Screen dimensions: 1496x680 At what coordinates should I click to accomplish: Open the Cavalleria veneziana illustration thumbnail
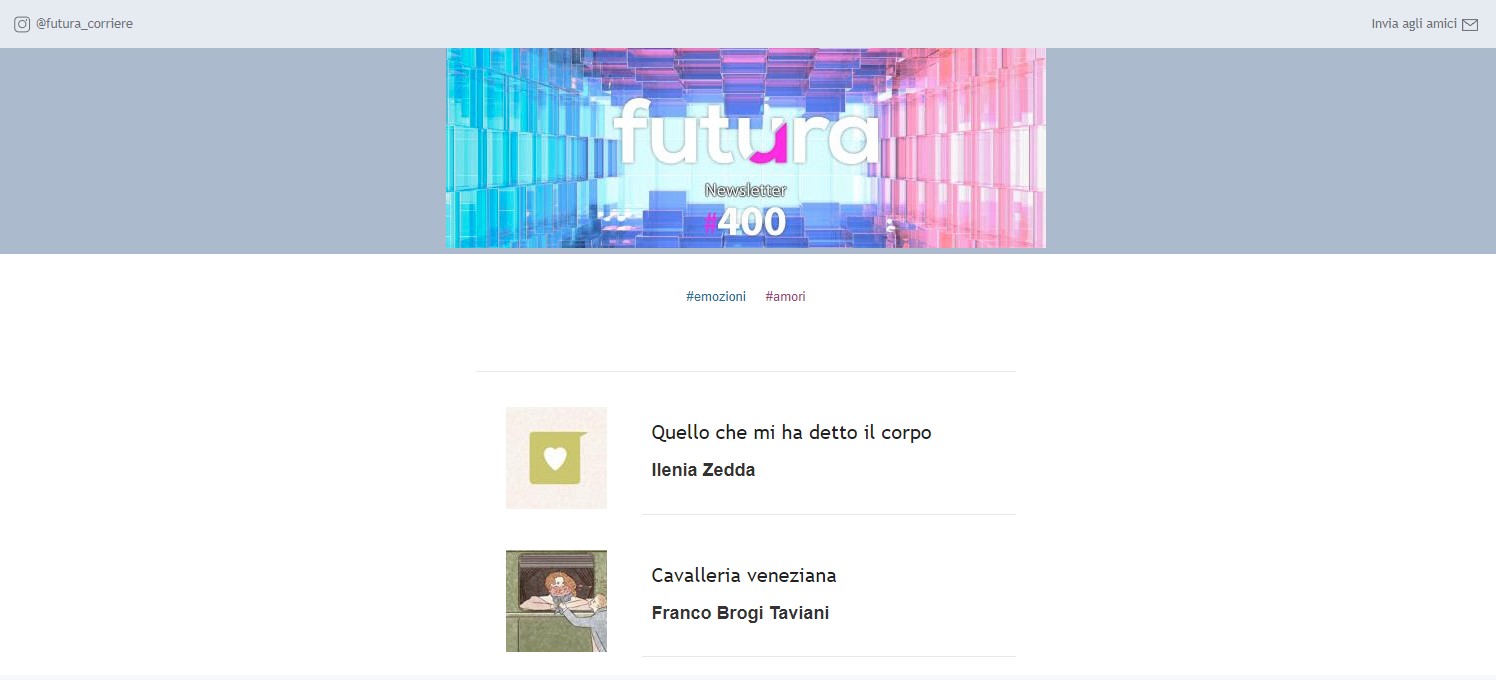click(556, 601)
